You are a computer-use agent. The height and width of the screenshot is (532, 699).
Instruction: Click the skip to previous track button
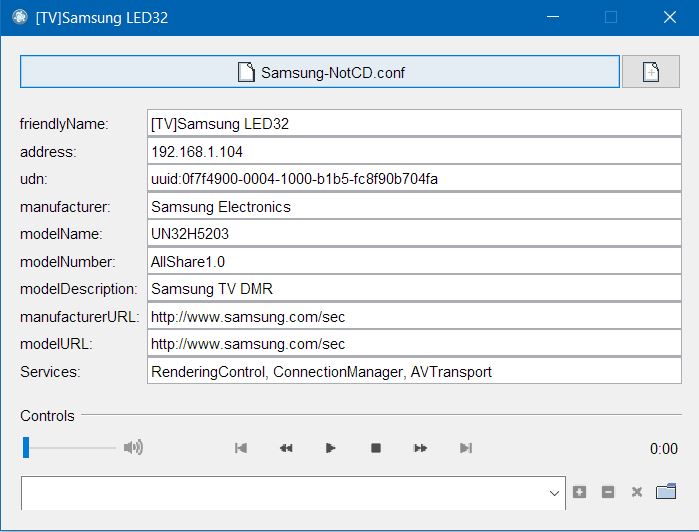pos(241,448)
